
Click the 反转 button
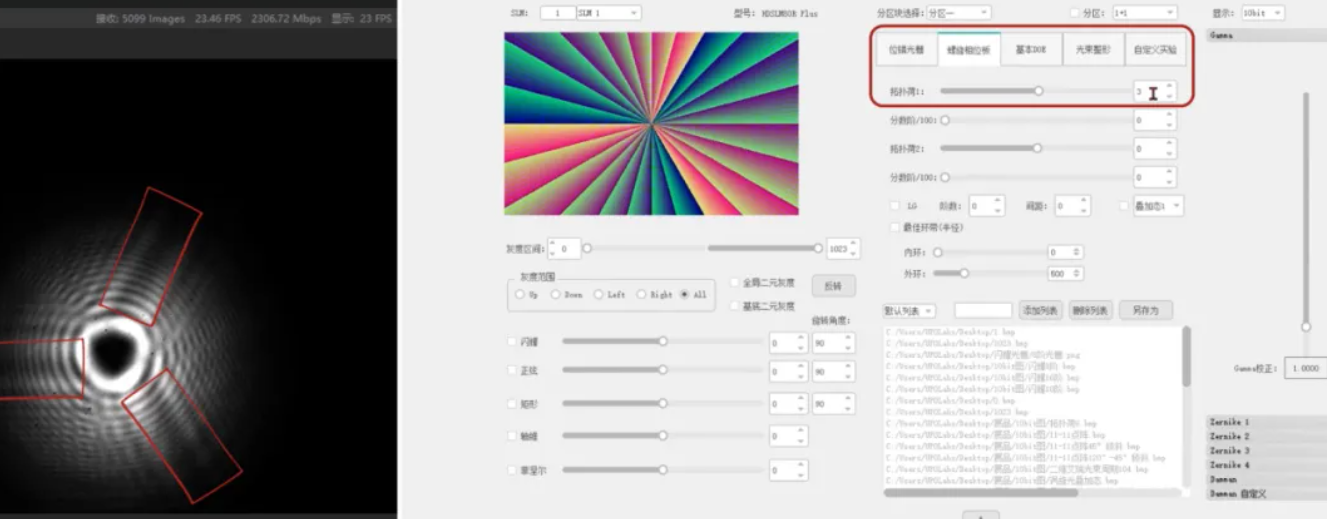(x=833, y=286)
